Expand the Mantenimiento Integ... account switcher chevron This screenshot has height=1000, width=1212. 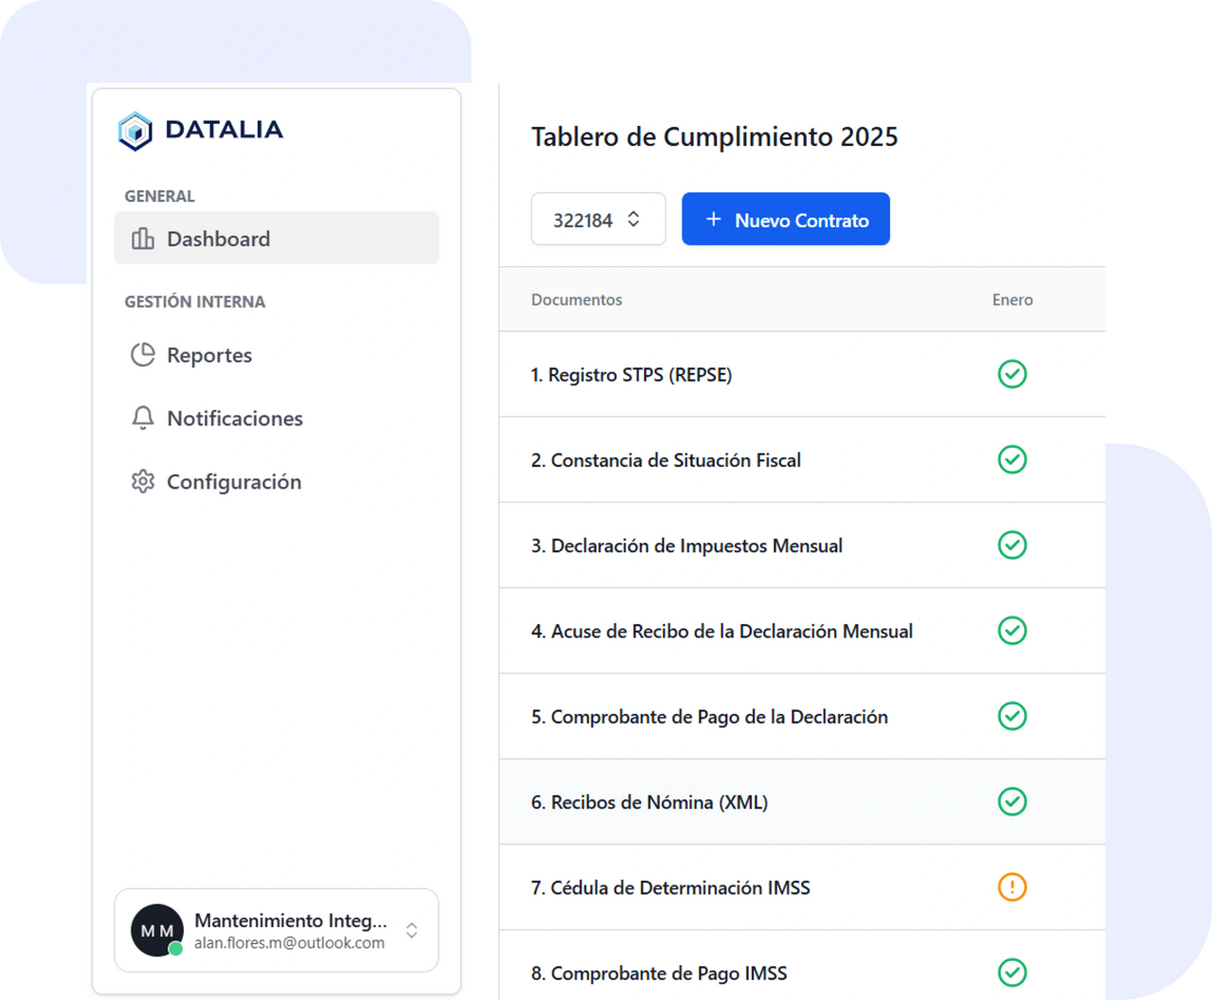coord(412,930)
